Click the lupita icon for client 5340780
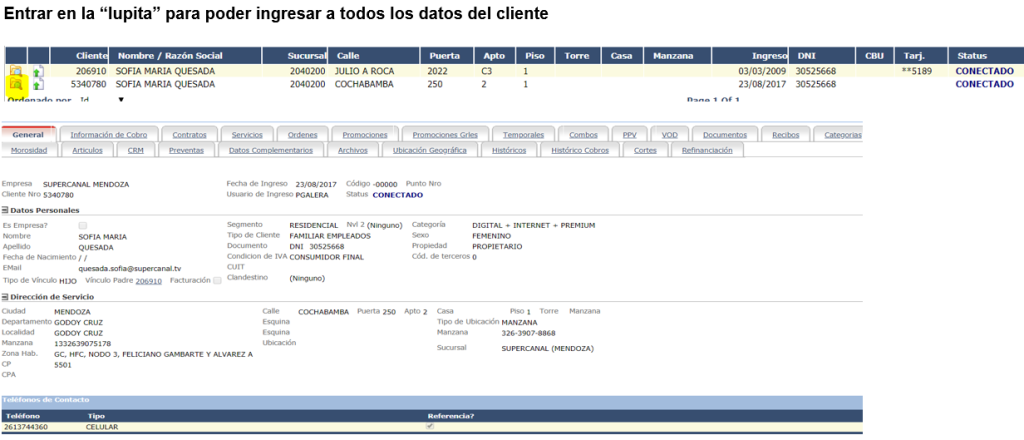 coord(16,86)
